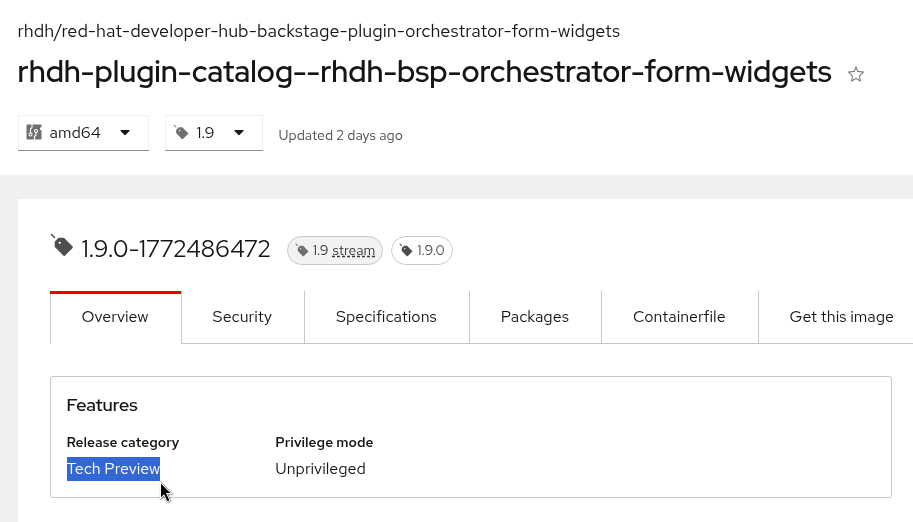913x522 pixels.
Task: Click the tag icon in the 1.9 selector
Action: [181, 132]
